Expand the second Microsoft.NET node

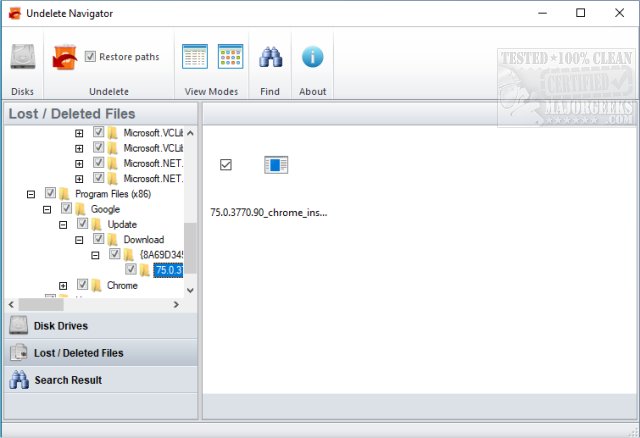[79, 179]
